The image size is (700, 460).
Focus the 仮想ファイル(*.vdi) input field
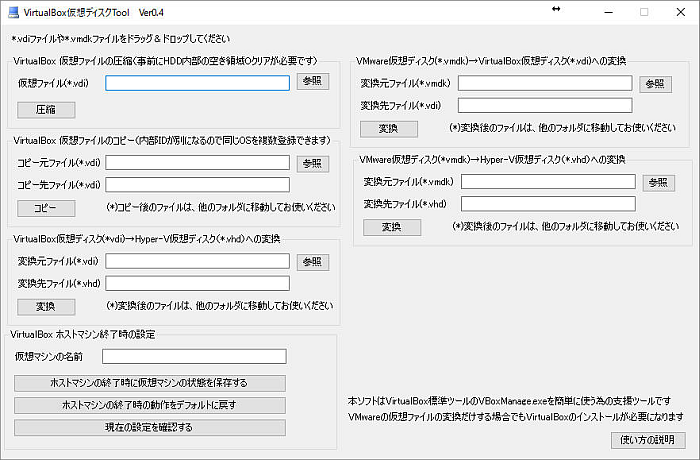click(197, 83)
